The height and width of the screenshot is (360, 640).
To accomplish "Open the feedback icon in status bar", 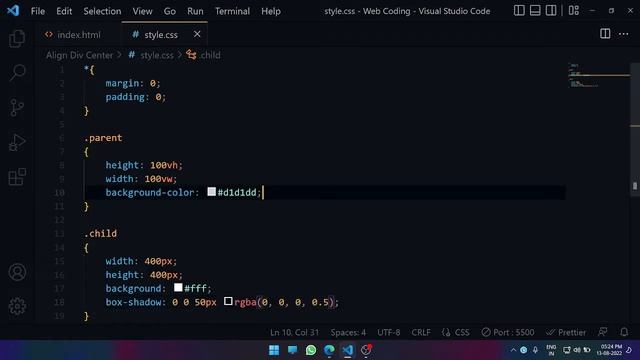I will (602, 332).
